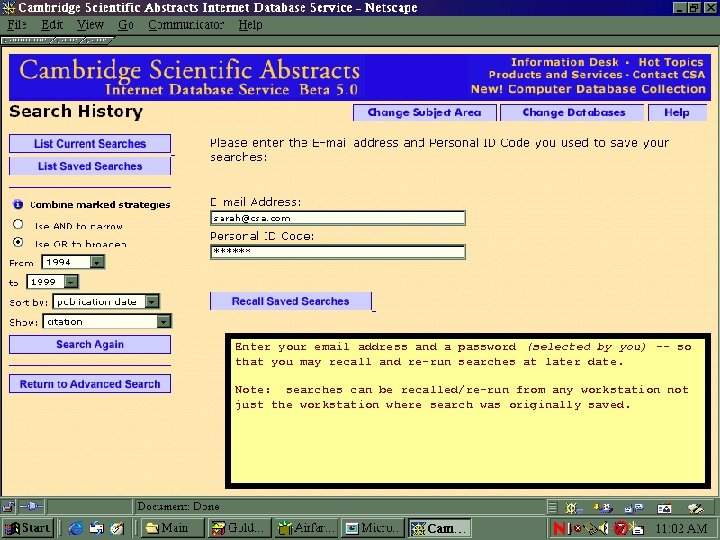Click the Cam... Netscape taskbar button
This screenshot has width=720, height=540.
[440, 528]
